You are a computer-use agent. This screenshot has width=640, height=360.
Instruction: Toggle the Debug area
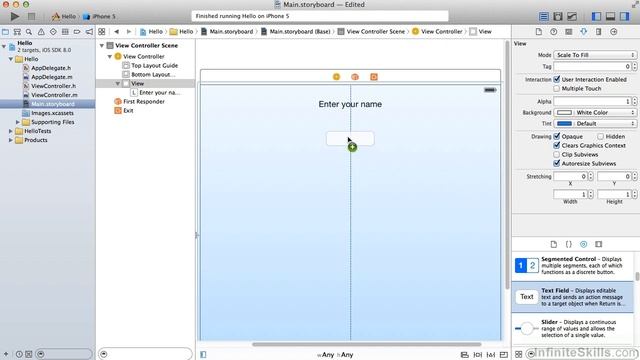611,16
